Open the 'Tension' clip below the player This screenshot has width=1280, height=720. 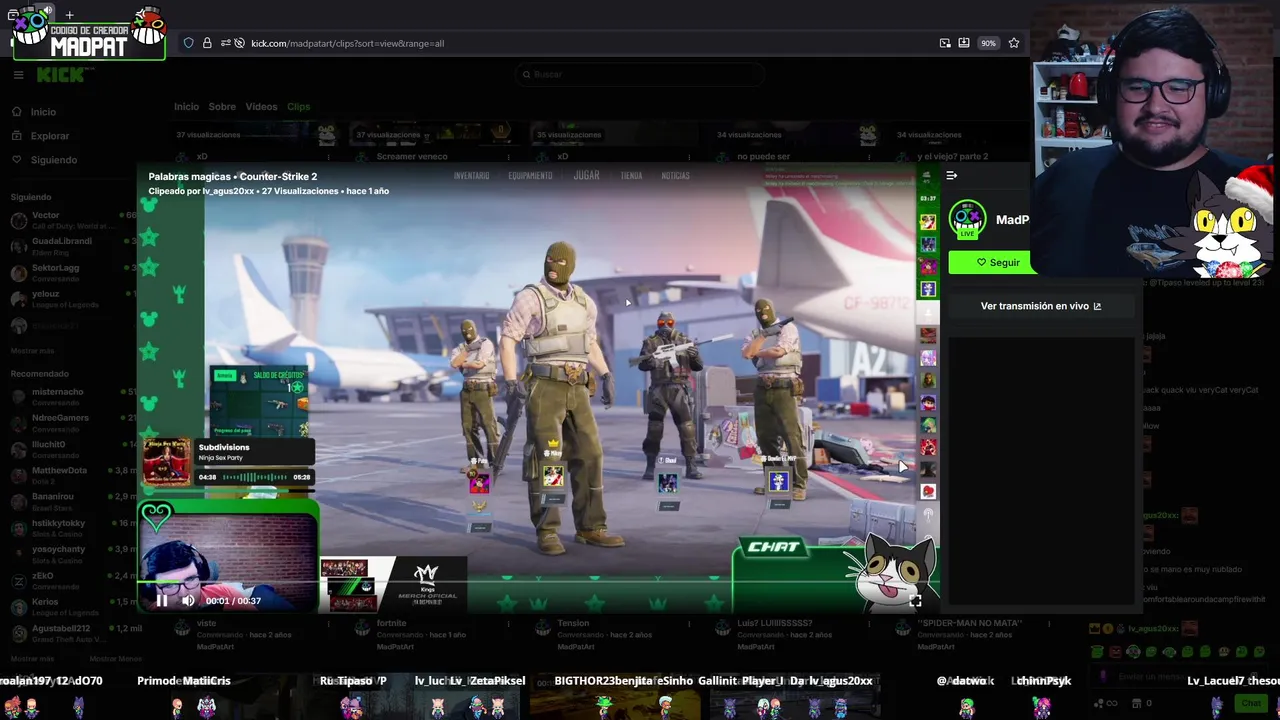pyautogui.click(x=573, y=623)
